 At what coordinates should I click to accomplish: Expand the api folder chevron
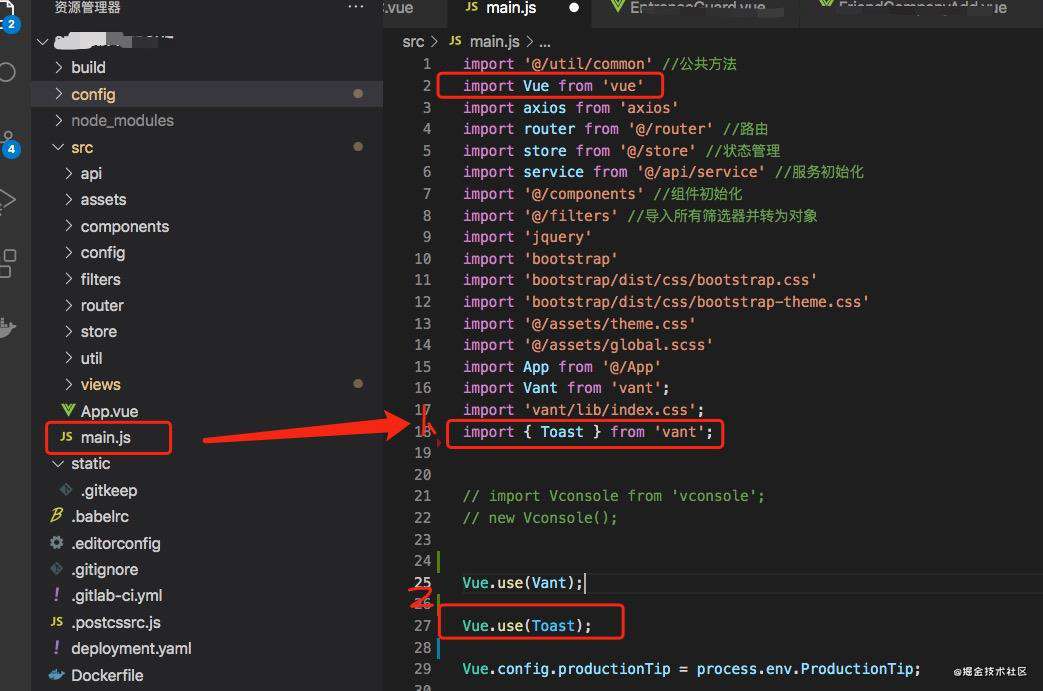(69, 173)
